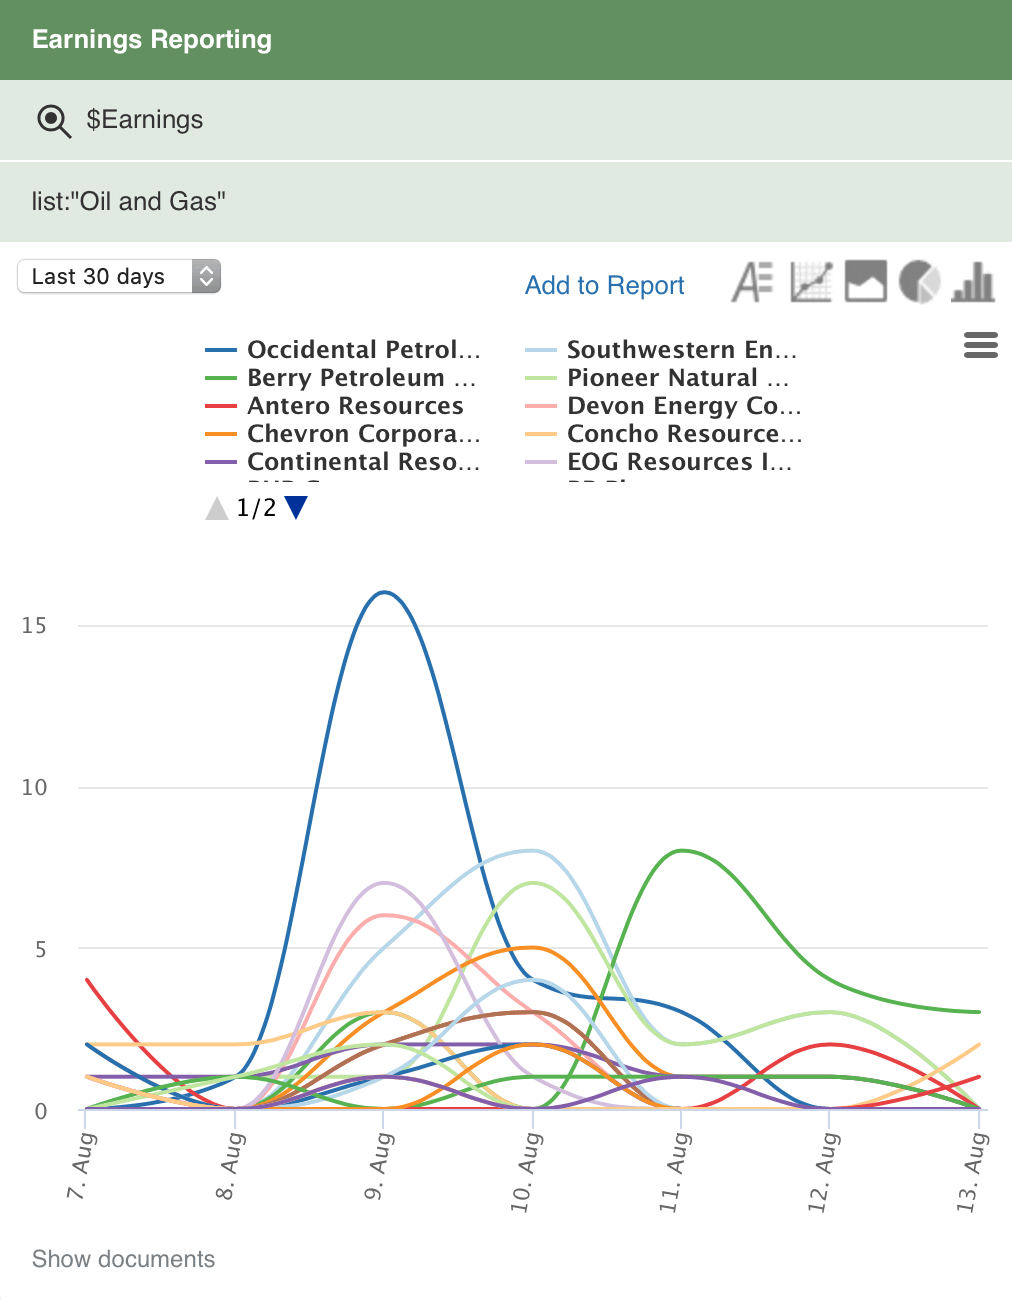Switch to area chart view icon
This screenshot has width=1012, height=1300.
tap(866, 282)
